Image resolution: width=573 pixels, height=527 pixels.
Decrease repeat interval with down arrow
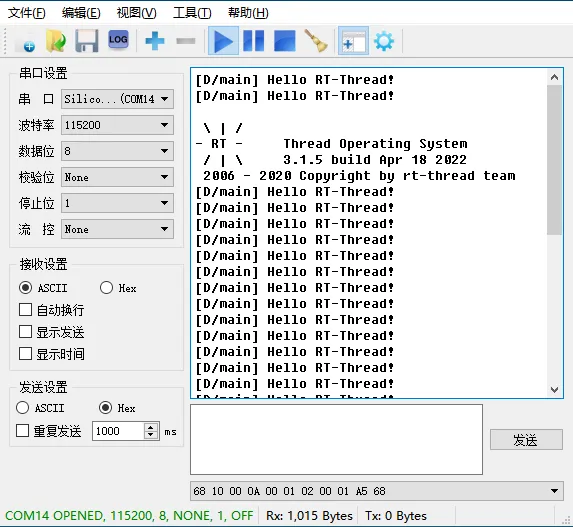(x=151, y=435)
